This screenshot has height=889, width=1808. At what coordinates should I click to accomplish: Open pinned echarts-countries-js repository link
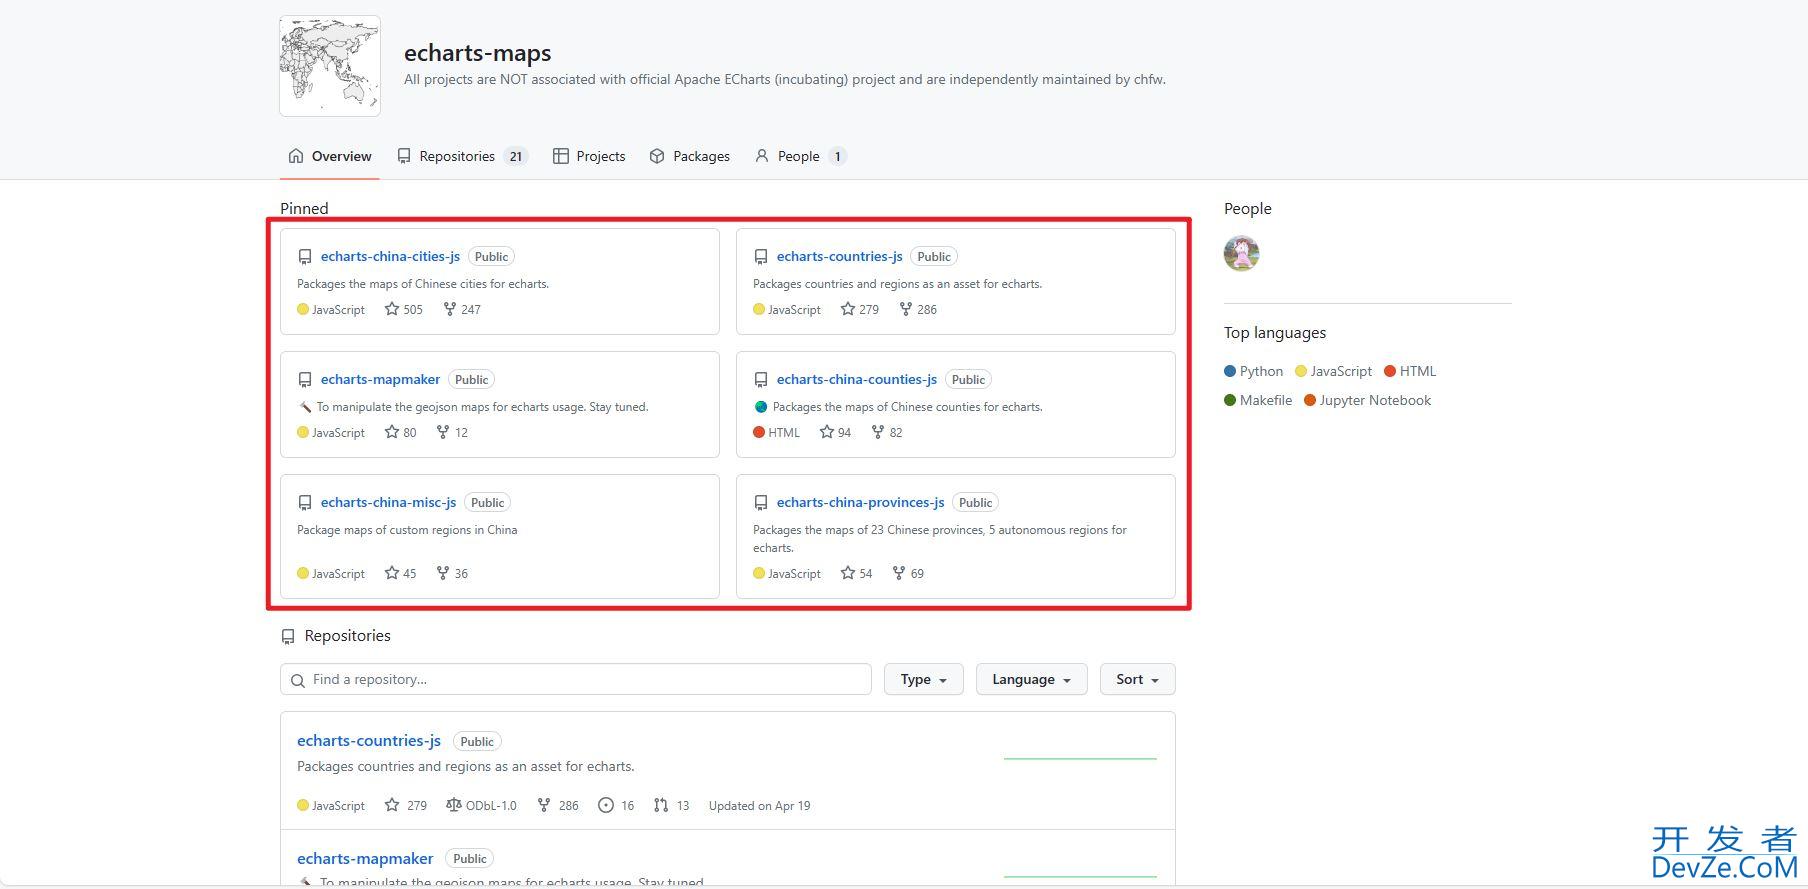(840, 256)
